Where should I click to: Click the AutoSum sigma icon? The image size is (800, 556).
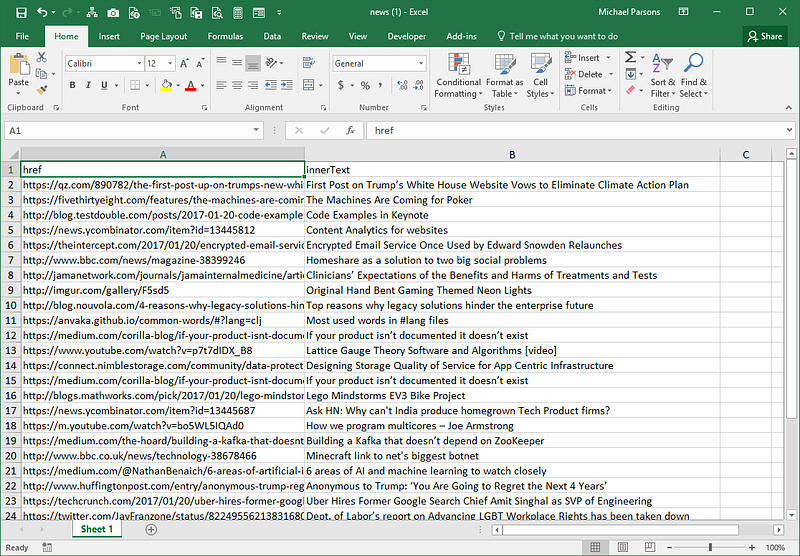click(631, 57)
